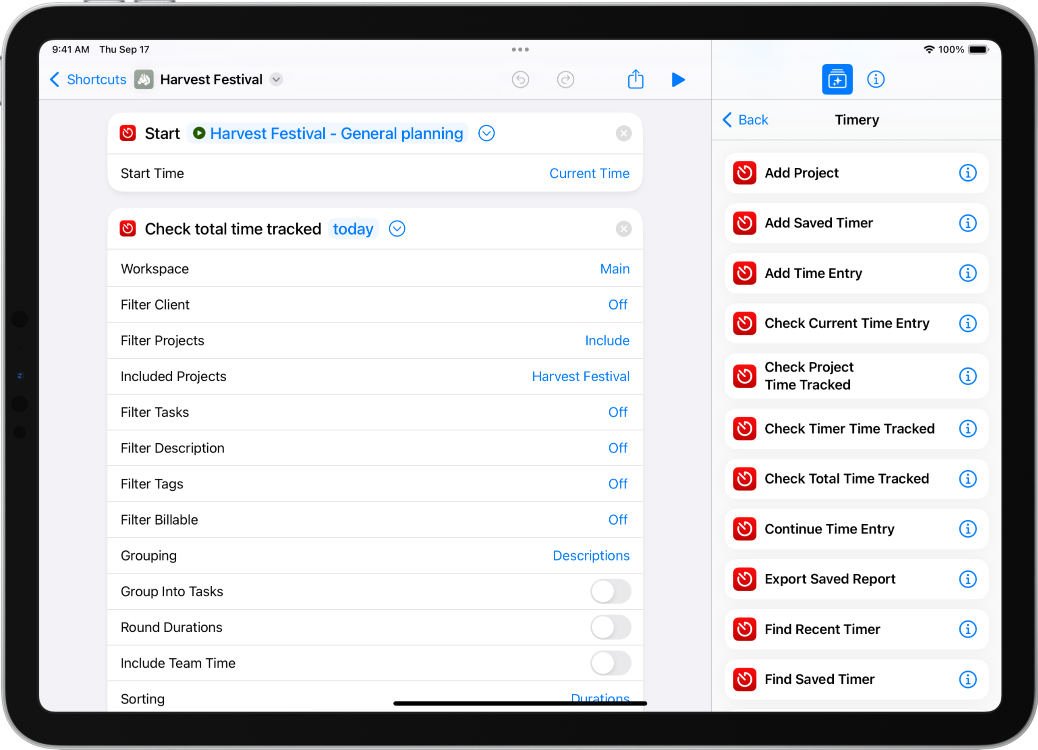Click Timery icon on Start action
This screenshot has width=1038, height=750.
[x=128, y=133]
